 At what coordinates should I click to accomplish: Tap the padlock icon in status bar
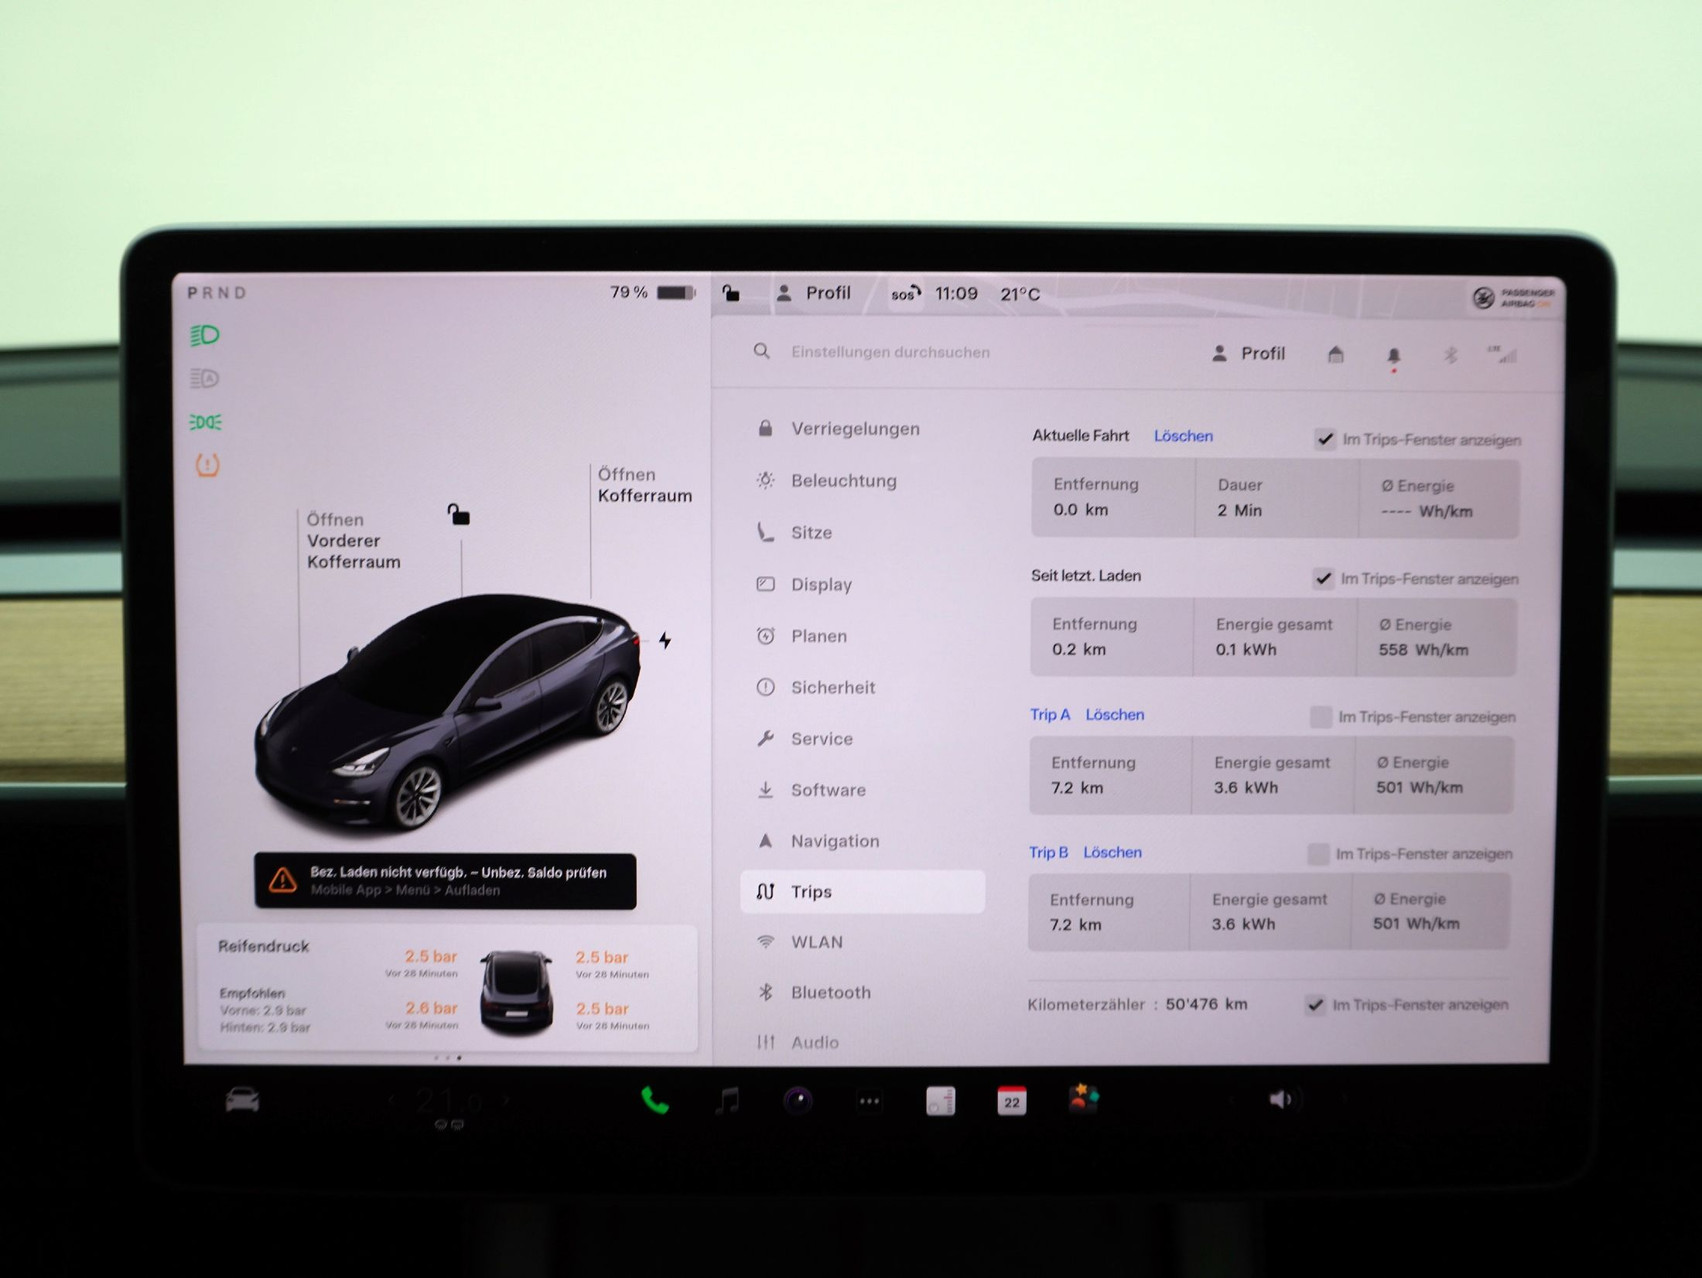[731, 293]
